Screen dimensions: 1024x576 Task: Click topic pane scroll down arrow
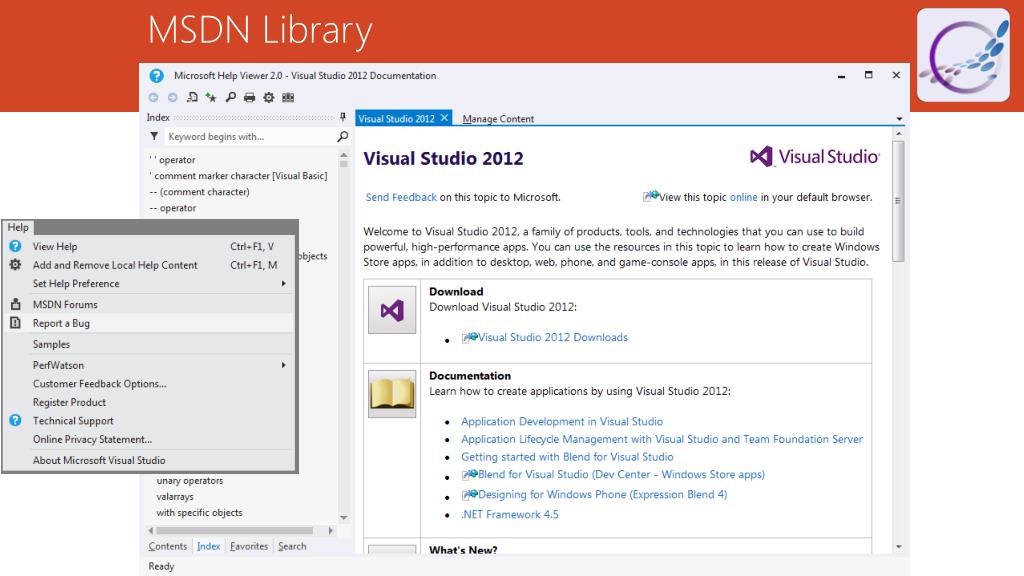[x=899, y=546]
